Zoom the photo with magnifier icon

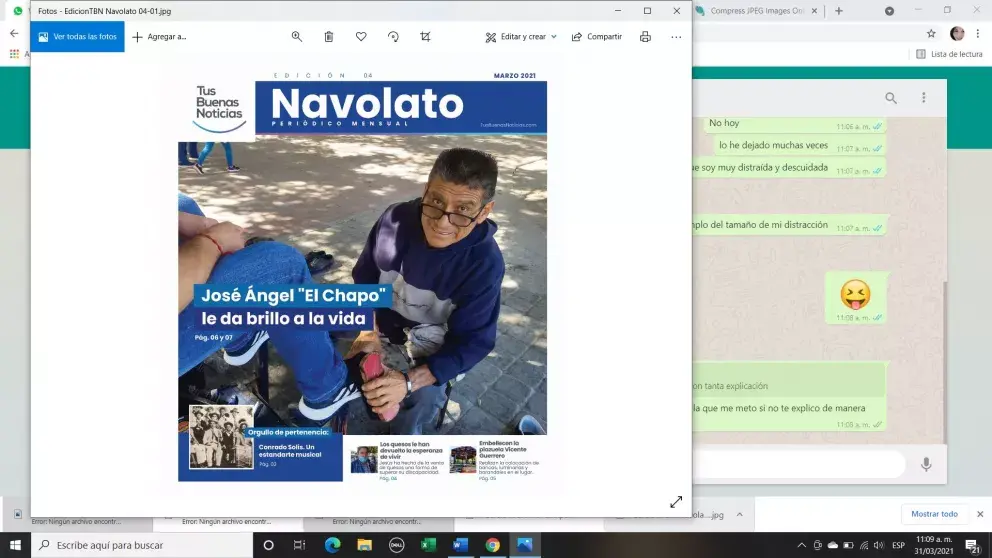pyautogui.click(x=297, y=37)
